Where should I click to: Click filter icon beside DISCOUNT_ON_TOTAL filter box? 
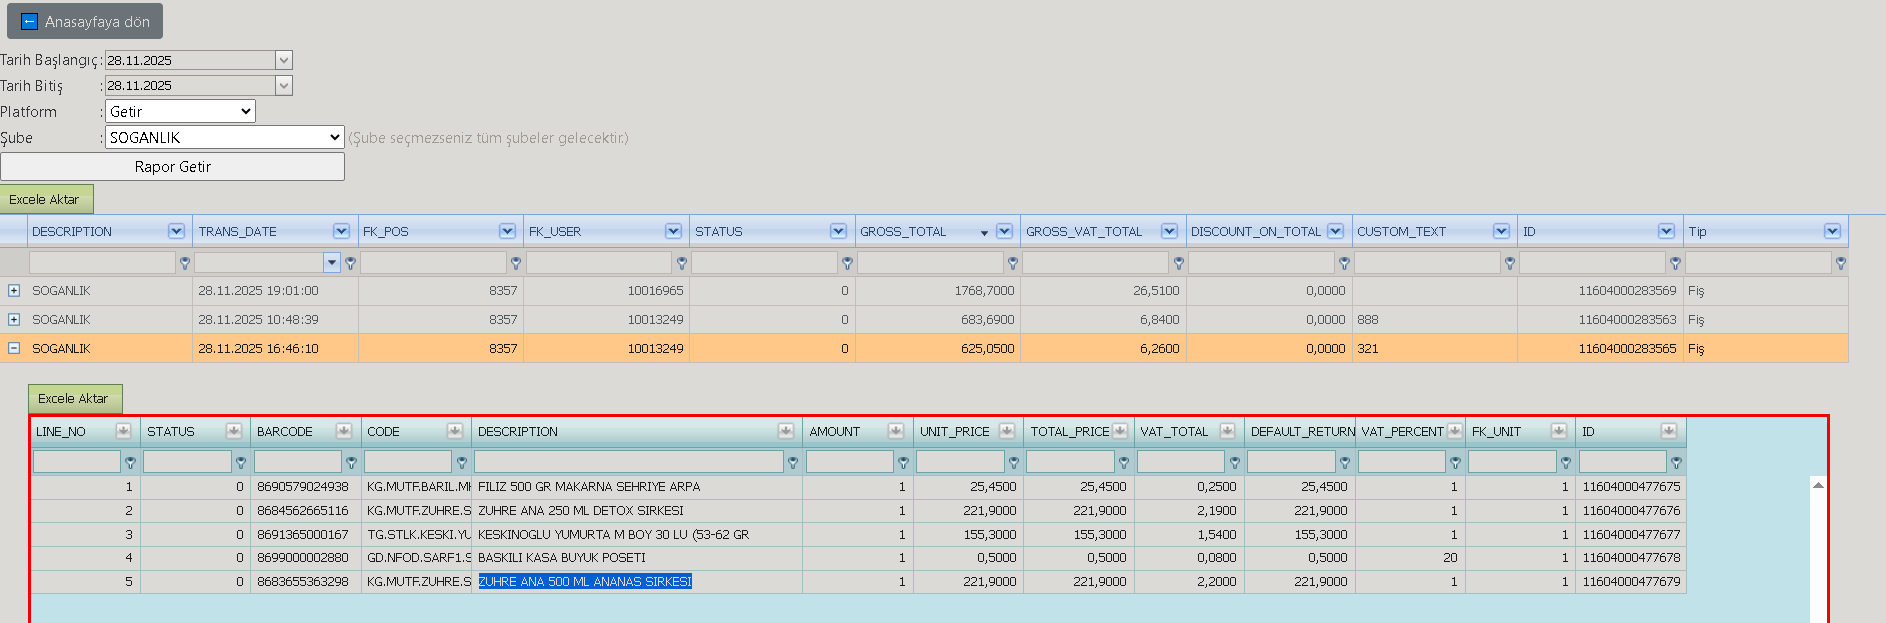point(1344,263)
